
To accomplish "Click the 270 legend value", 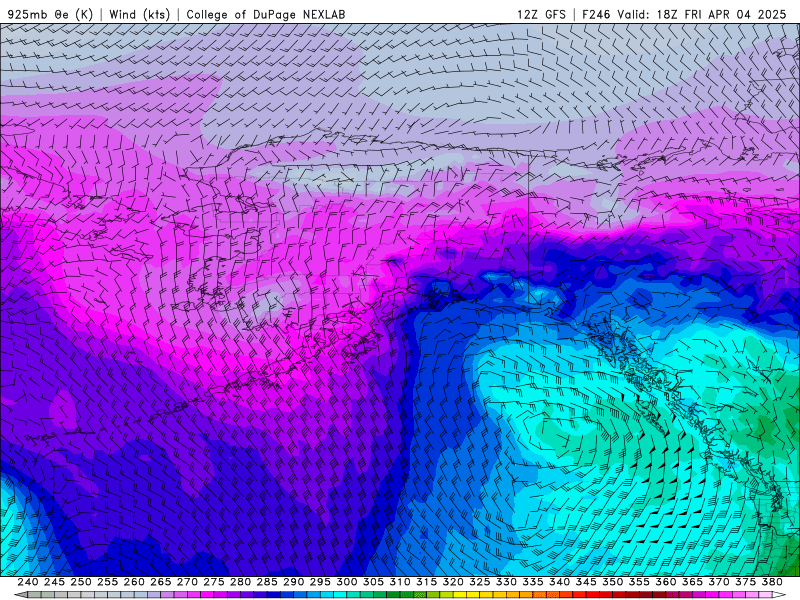I will pos(187,582).
